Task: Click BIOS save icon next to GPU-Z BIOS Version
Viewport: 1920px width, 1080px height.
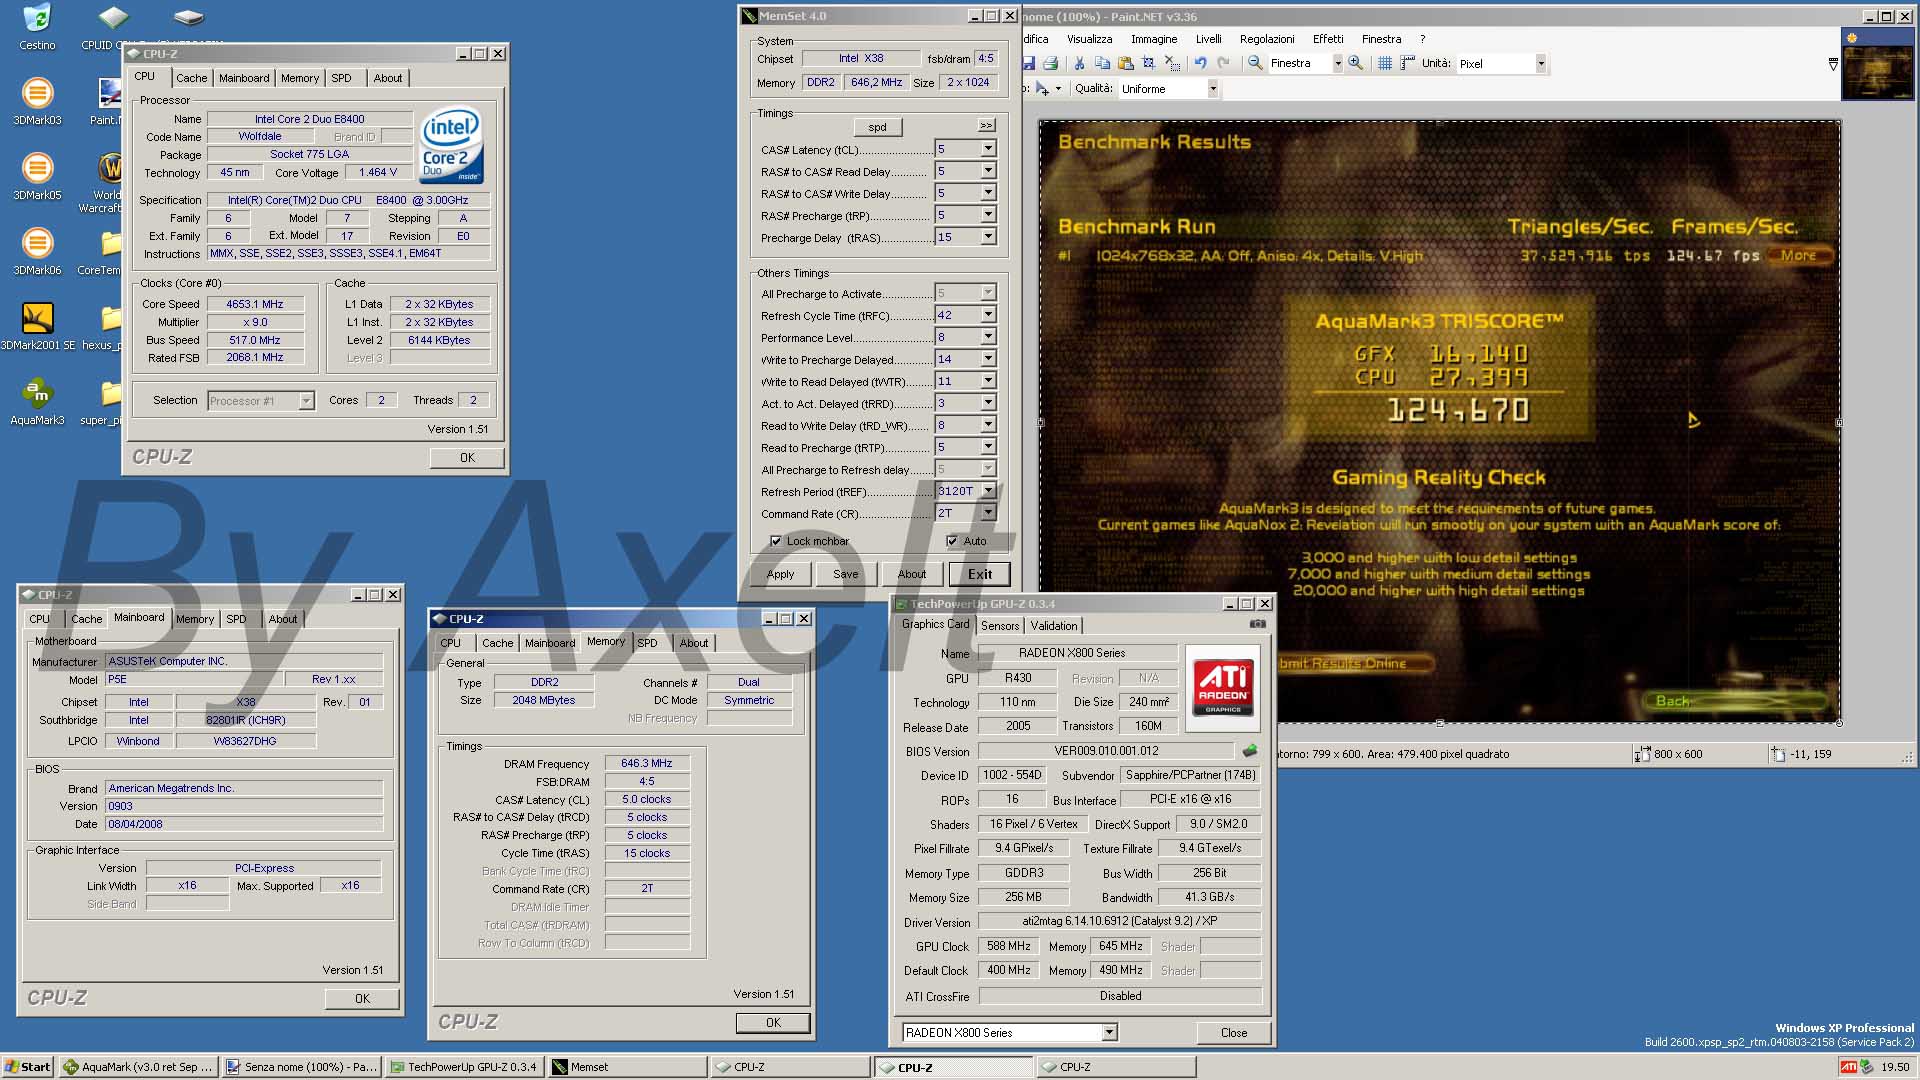Action: [1249, 750]
